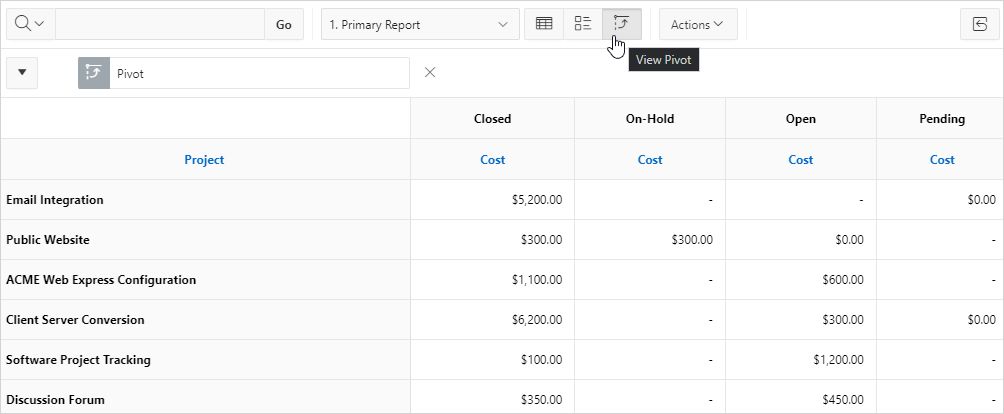The height and width of the screenshot is (414, 1004).
Task: Click the search column selector magnifier icon
Action: [x=30, y=24]
